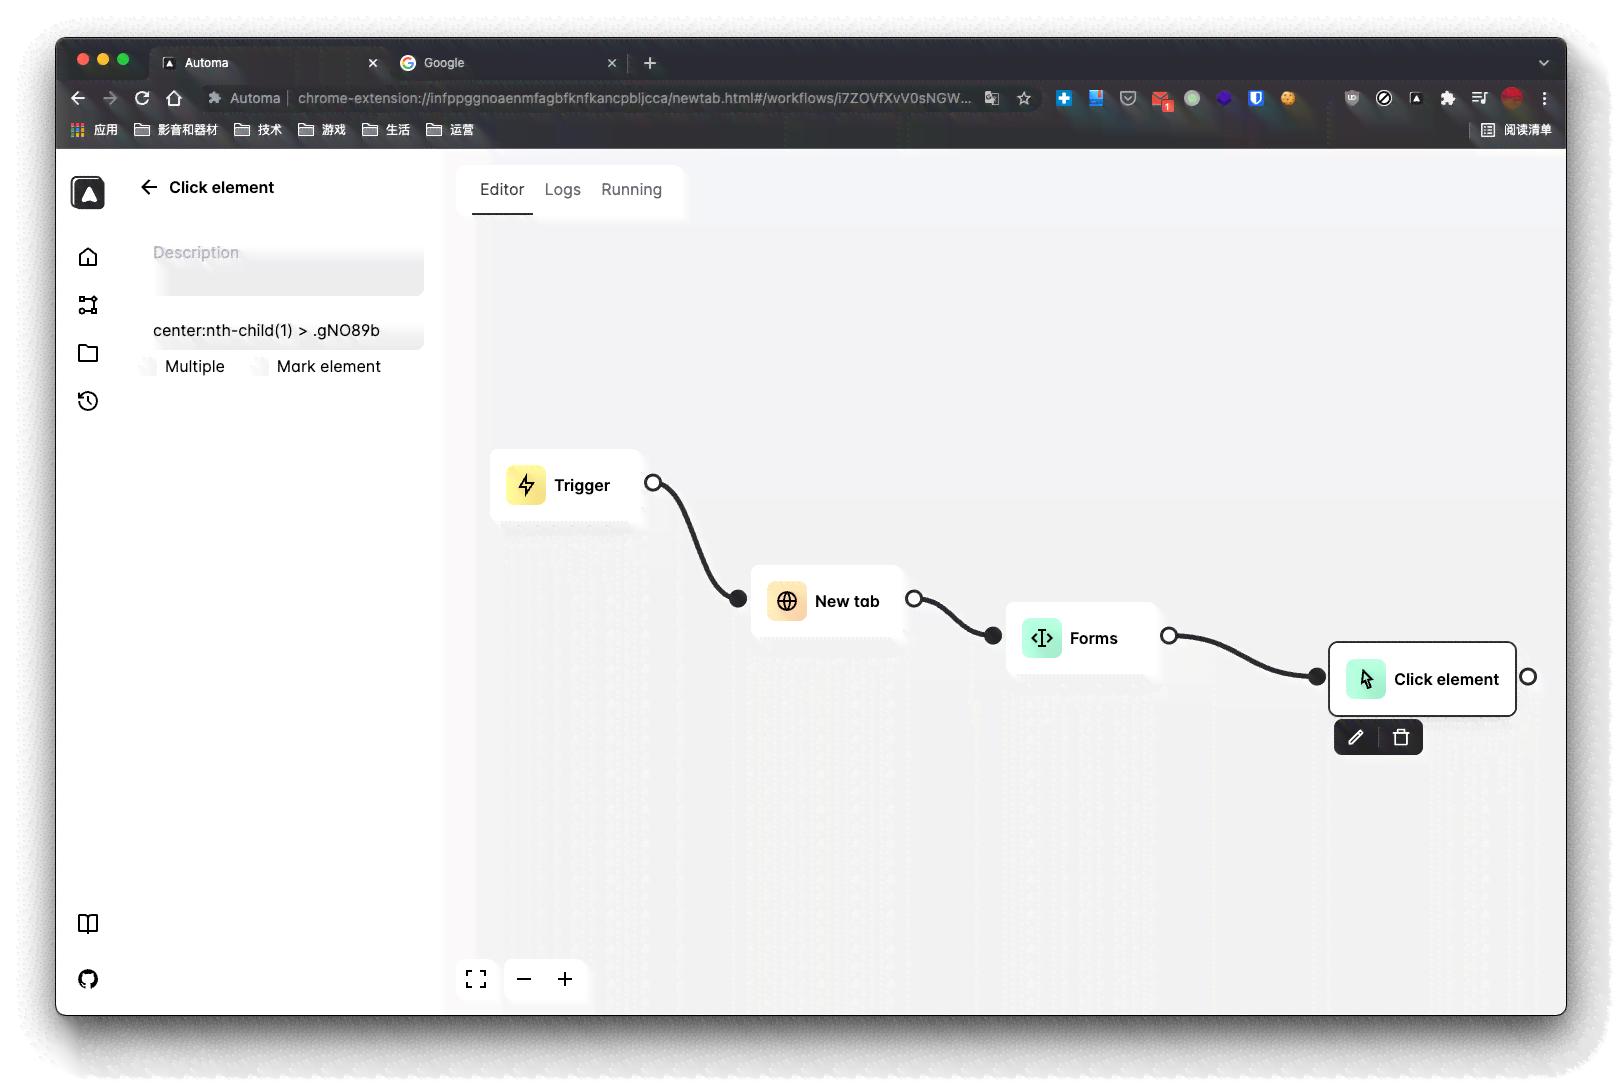Open the workflows icon in sidebar
Viewport: 1622px width, 1089px height.
(x=88, y=305)
